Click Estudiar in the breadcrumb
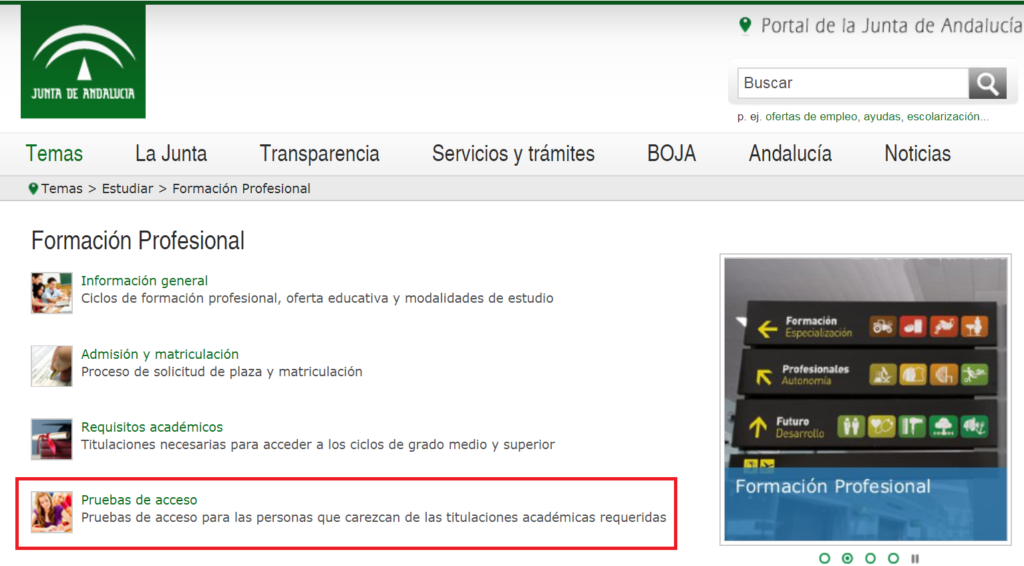1024x566 pixels. [x=127, y=188]
